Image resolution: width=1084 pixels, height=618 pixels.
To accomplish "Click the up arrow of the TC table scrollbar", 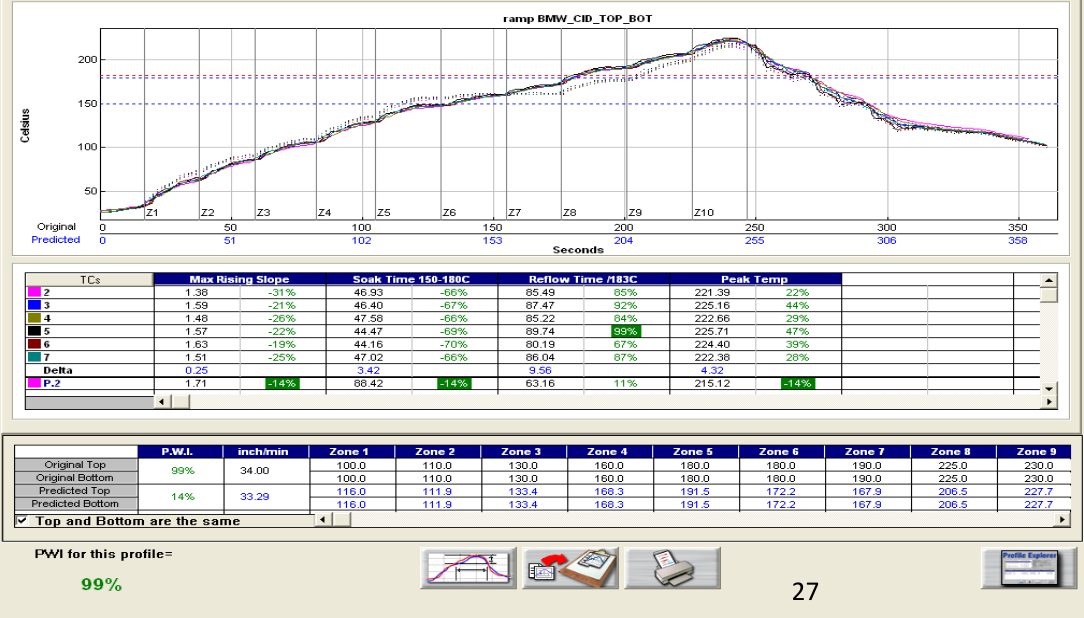I will [1049, 280].
